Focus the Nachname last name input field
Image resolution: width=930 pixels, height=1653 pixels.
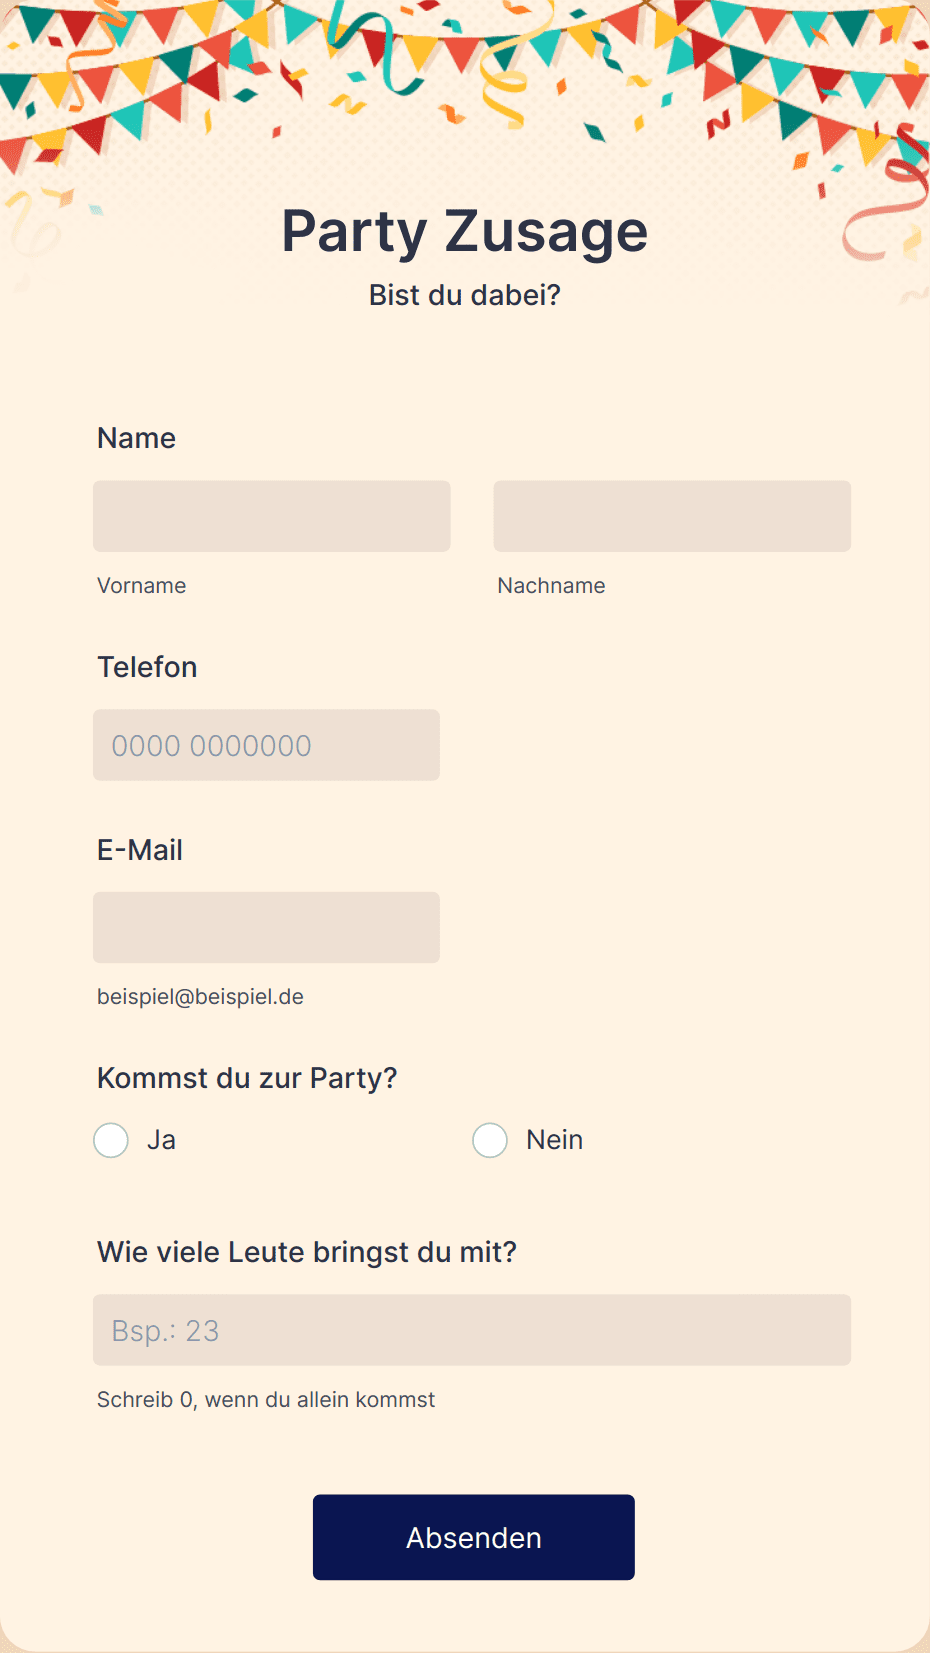tap(672, 516)
